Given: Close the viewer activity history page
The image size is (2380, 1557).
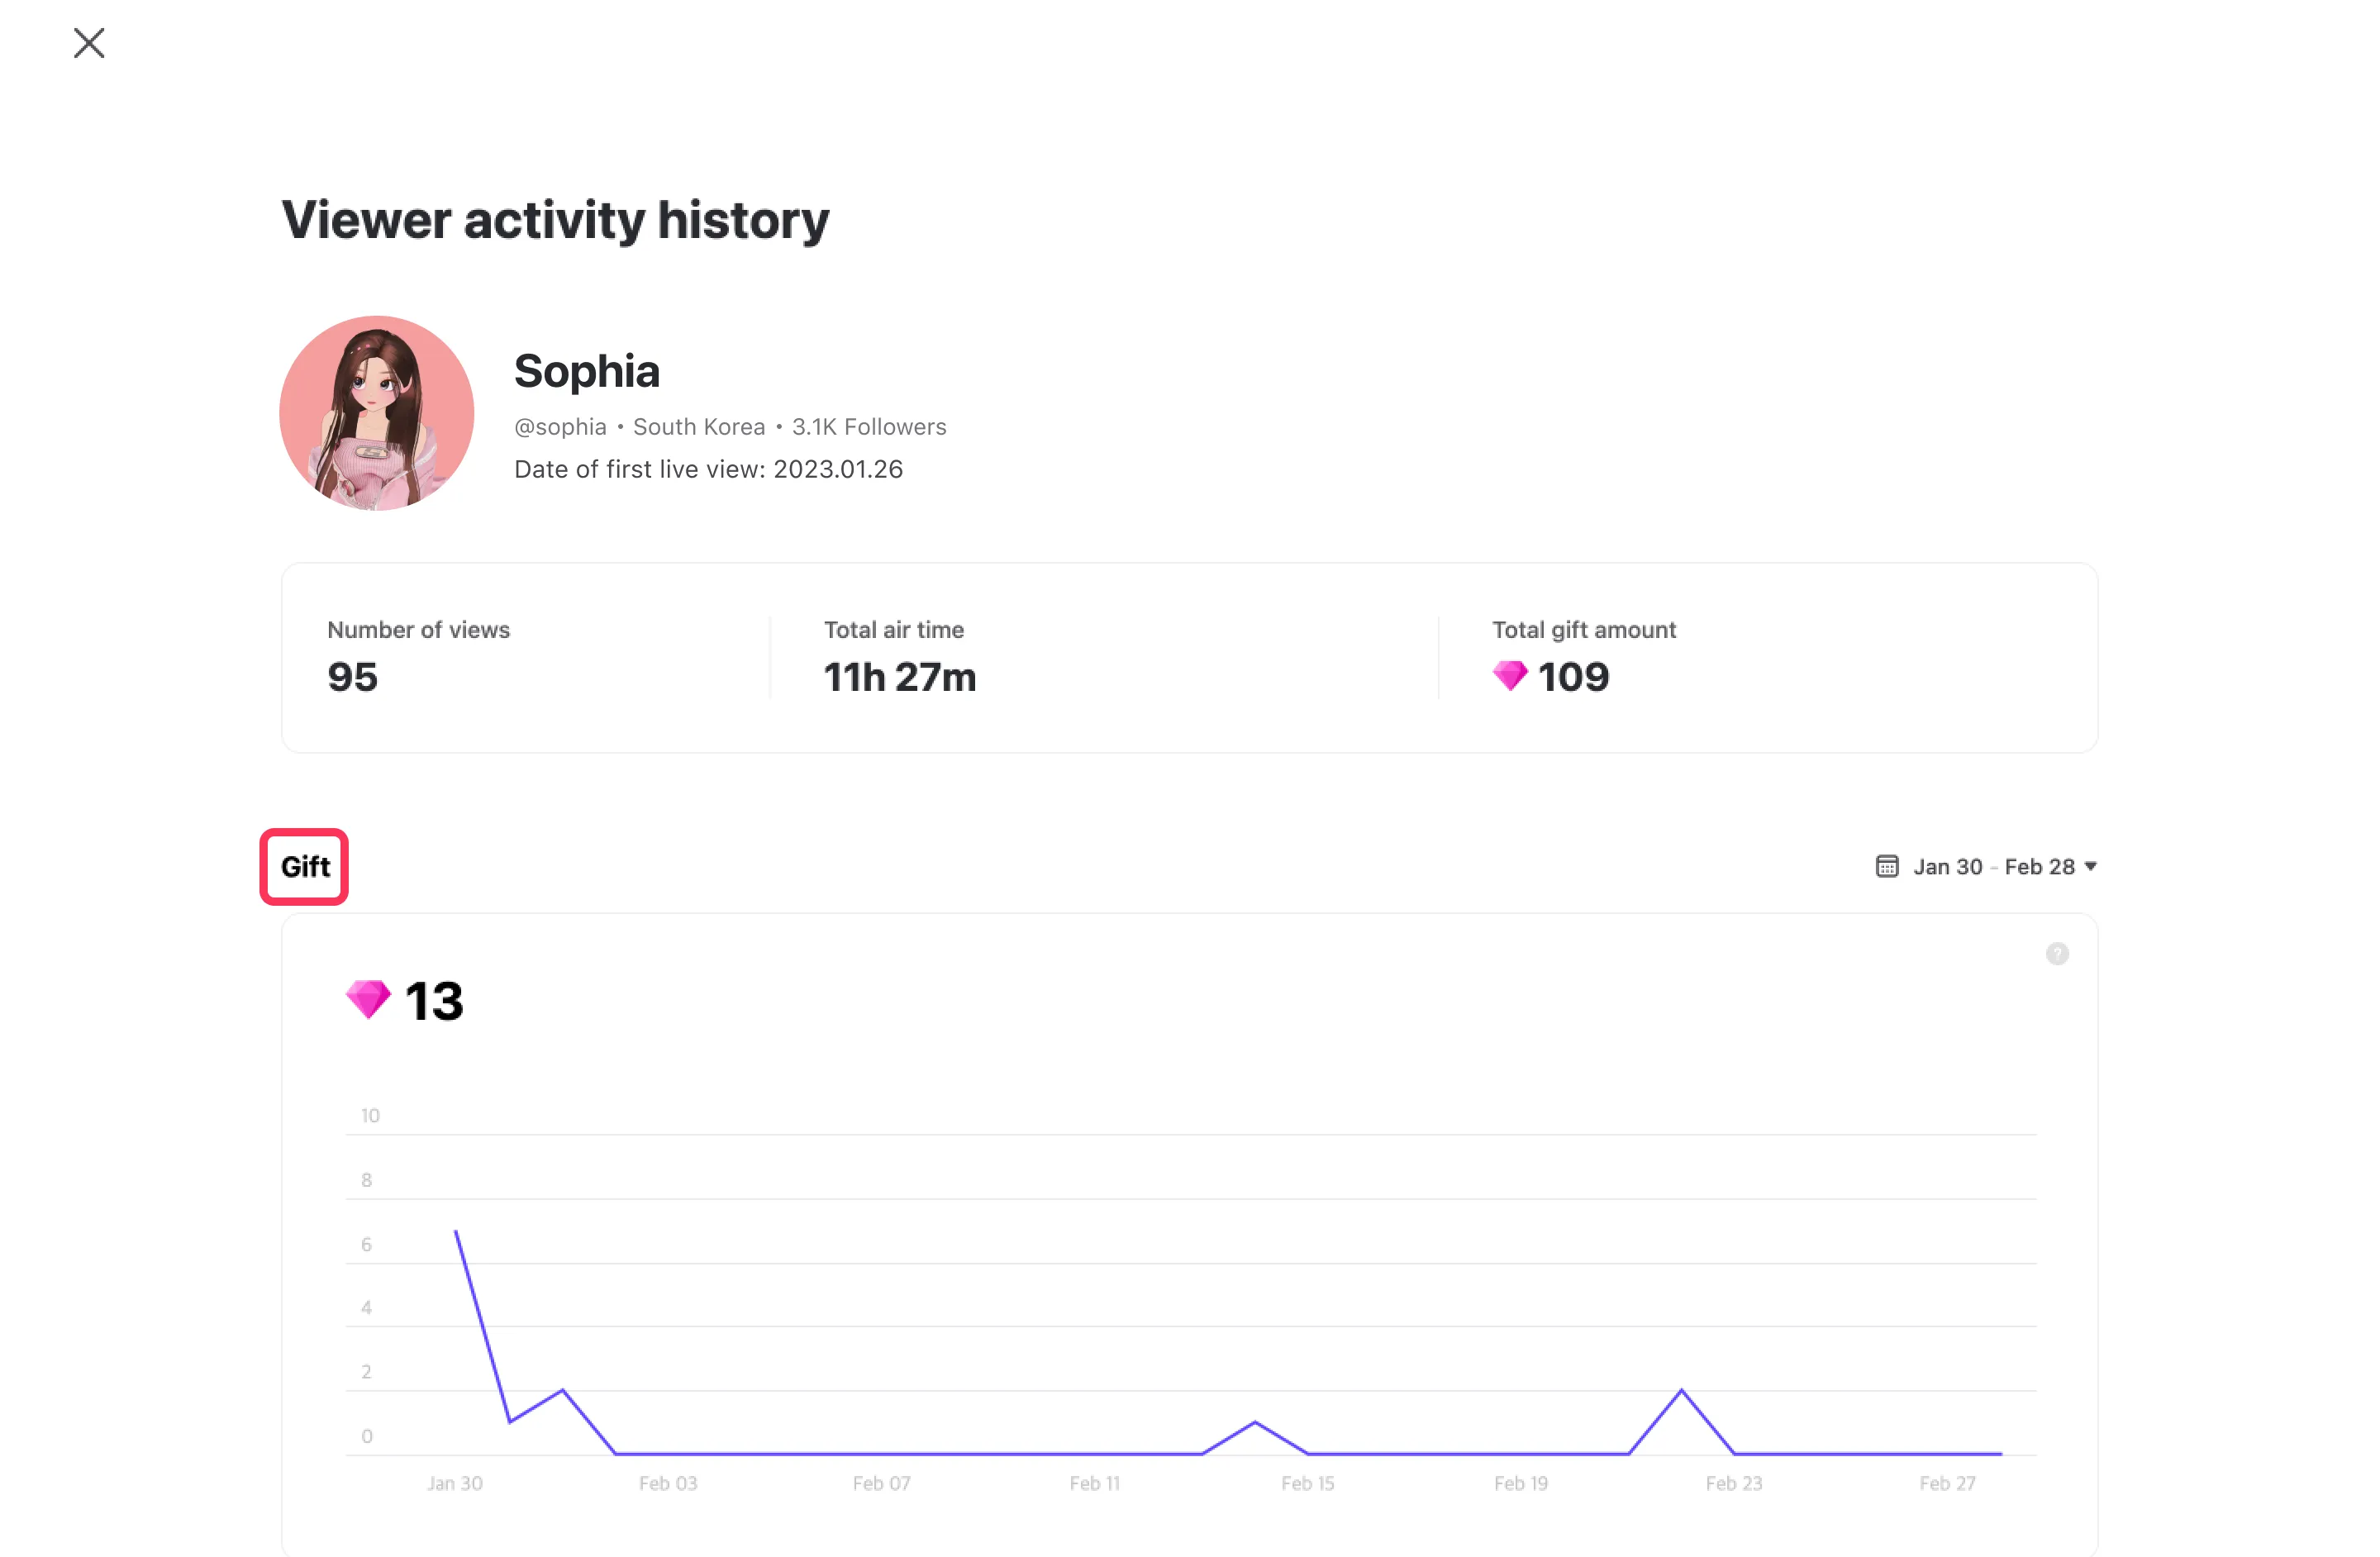Looking at the screenshot, I should click(89, 43).
